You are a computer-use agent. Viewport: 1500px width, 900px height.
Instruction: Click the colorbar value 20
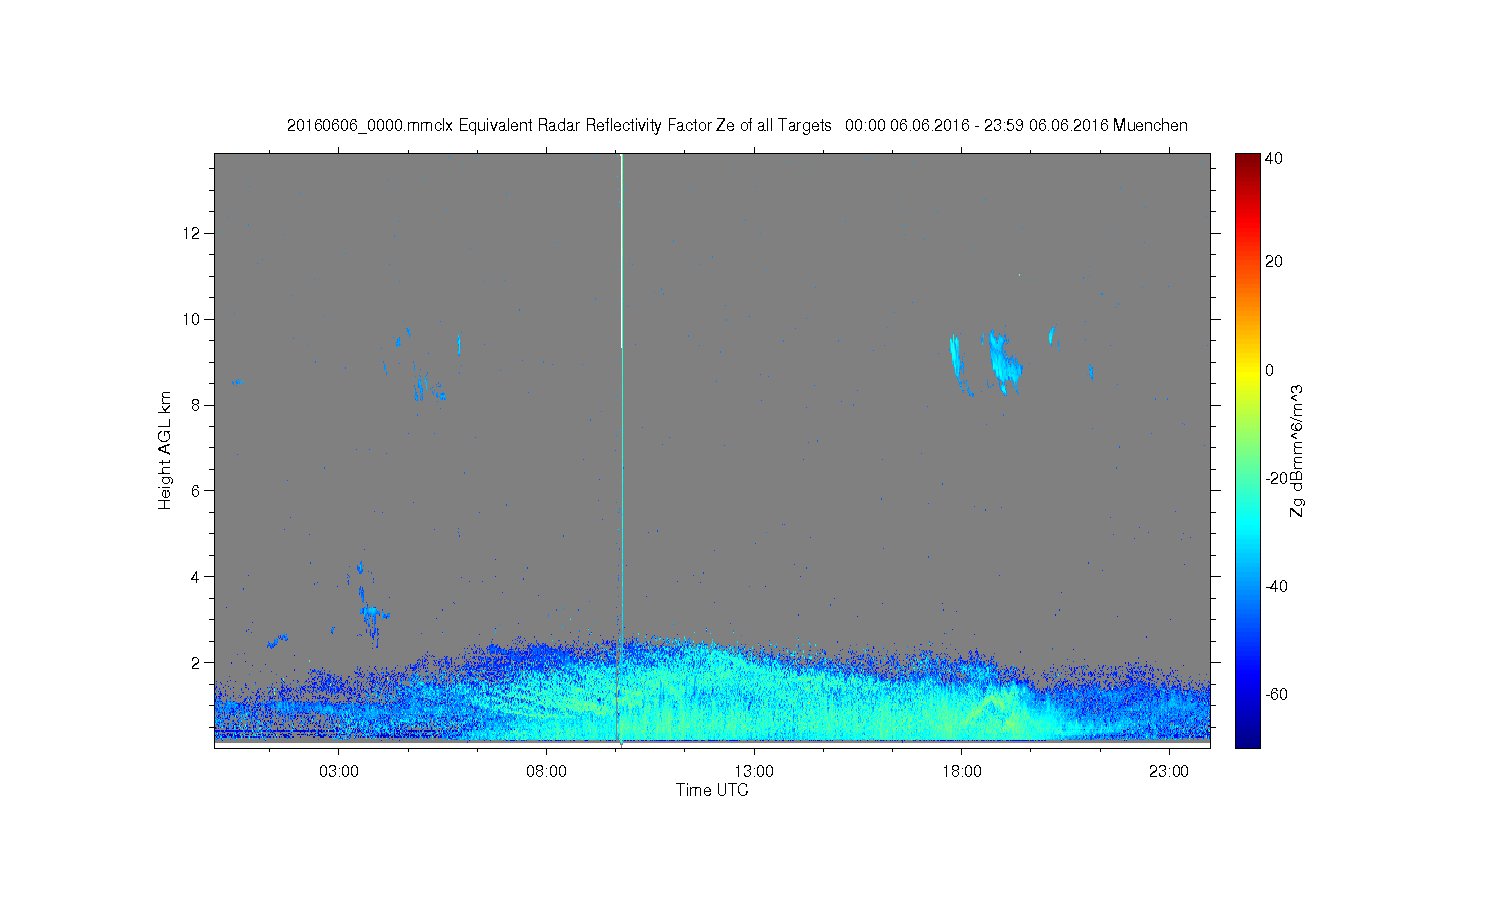tap(1274, 262)
